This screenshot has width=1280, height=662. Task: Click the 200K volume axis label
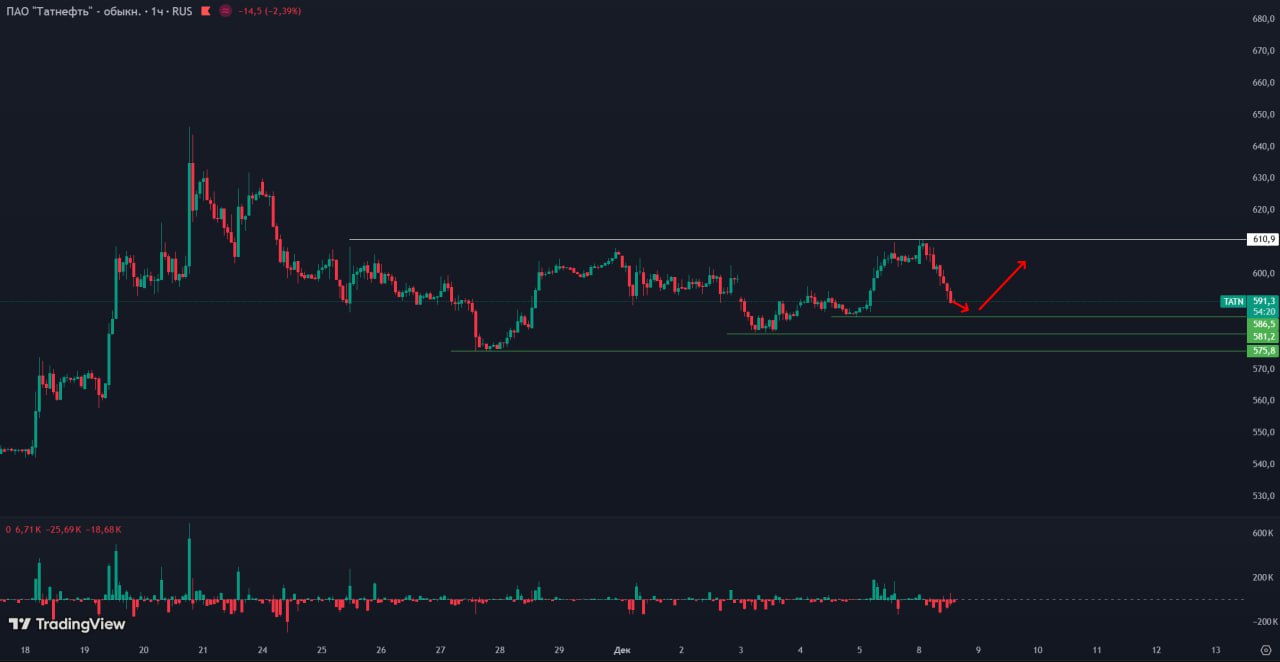1263,578
